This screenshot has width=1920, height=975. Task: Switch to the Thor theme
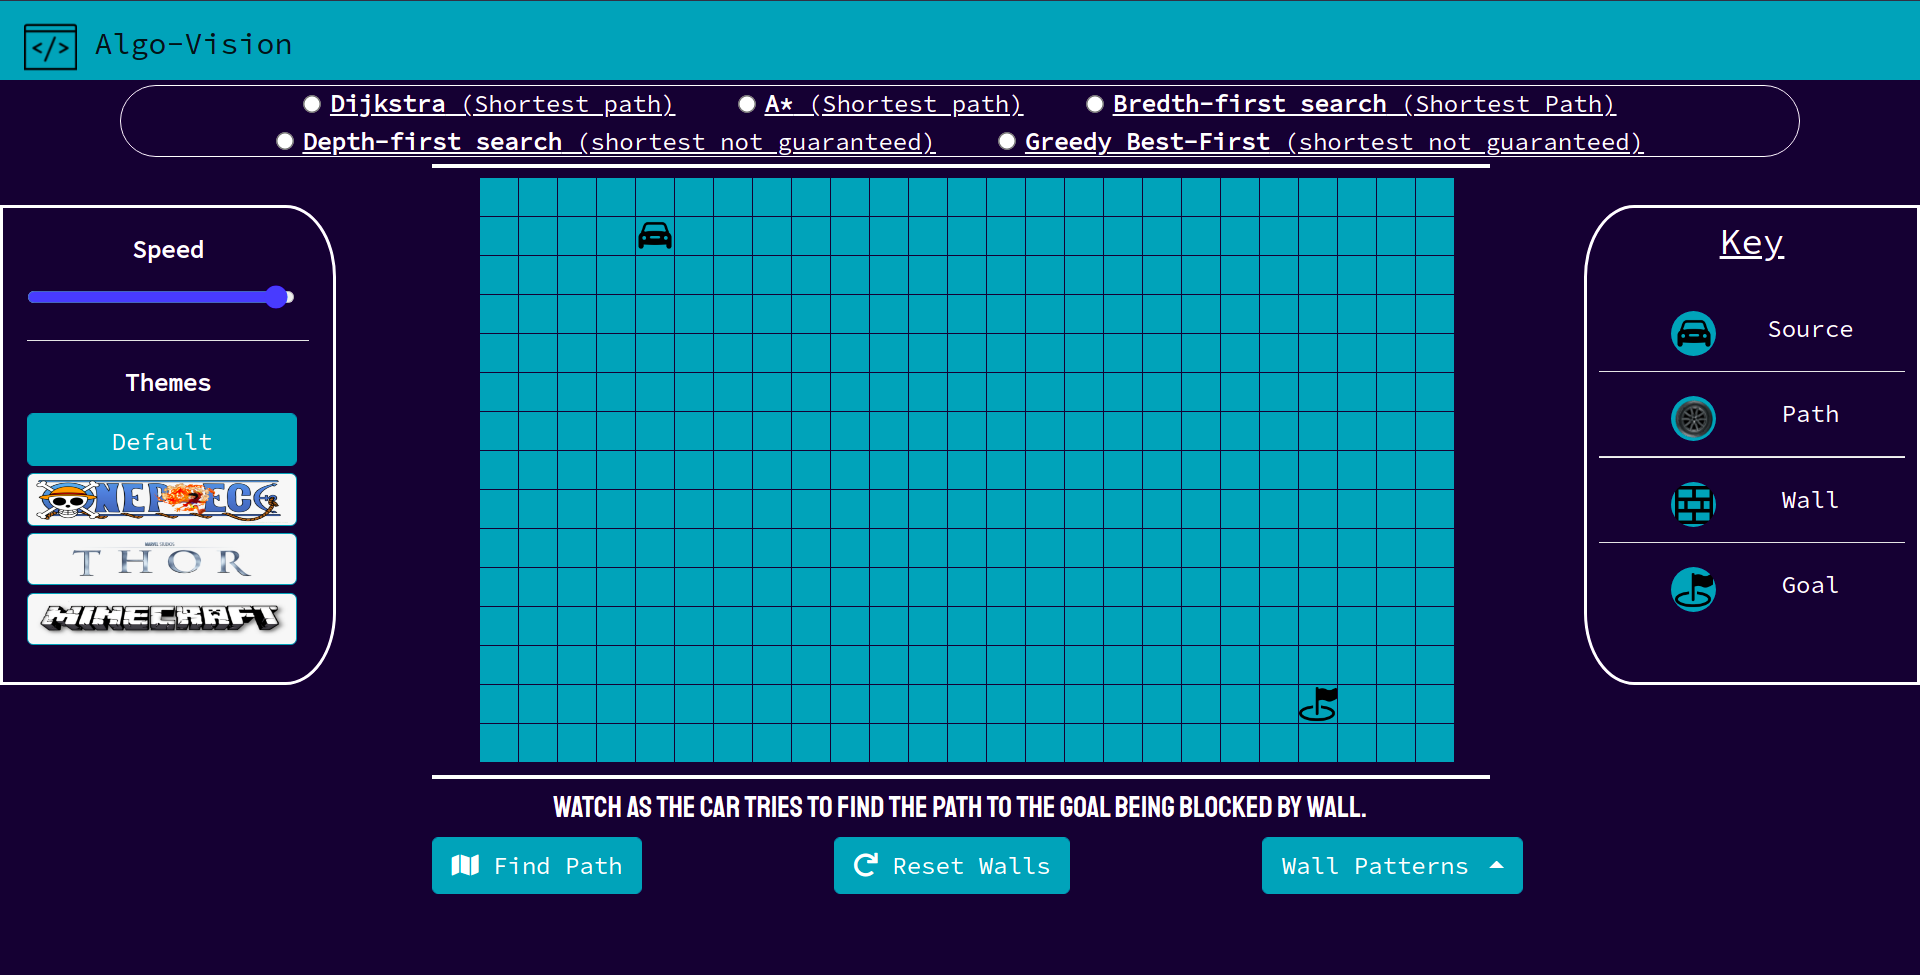(162, 559)
